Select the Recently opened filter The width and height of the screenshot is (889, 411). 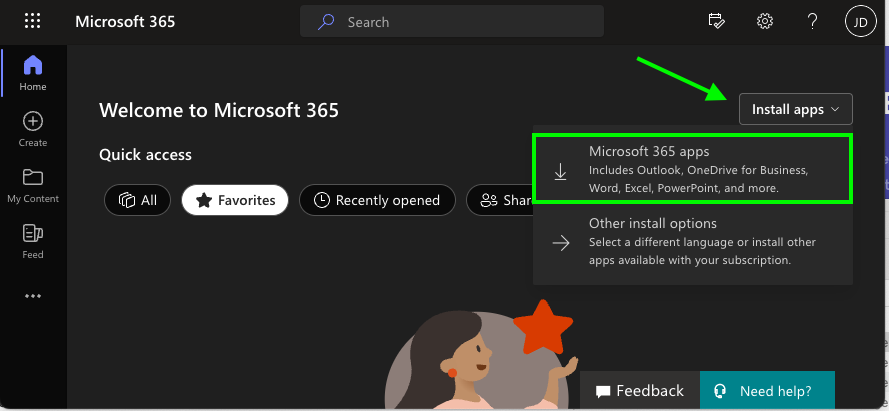pos(377,200)
